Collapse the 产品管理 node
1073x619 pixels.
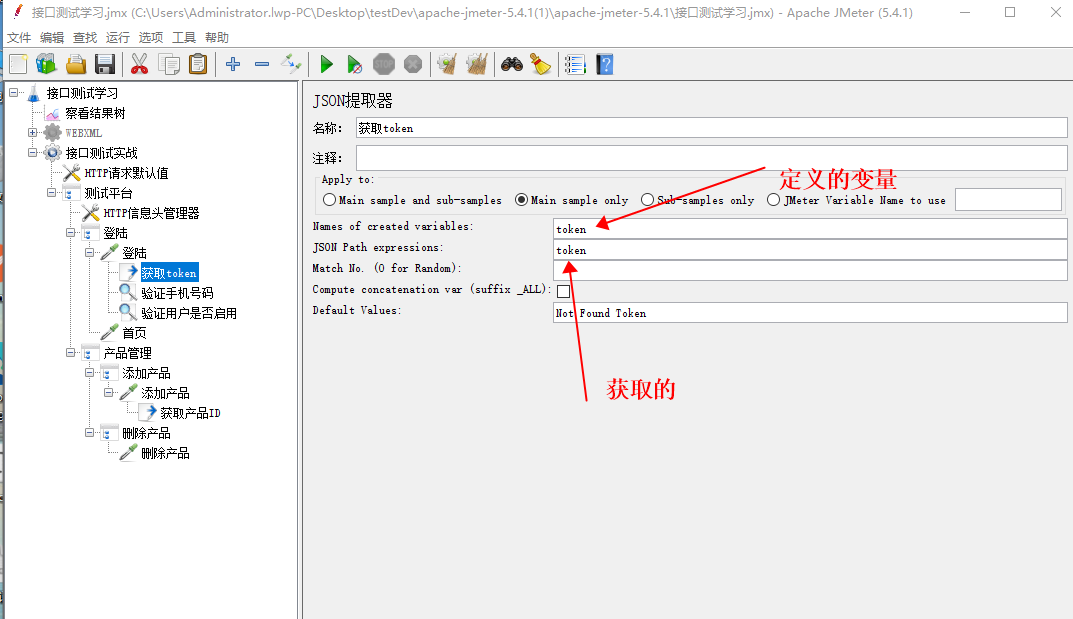pyautogui.click(x=70, y=353)
